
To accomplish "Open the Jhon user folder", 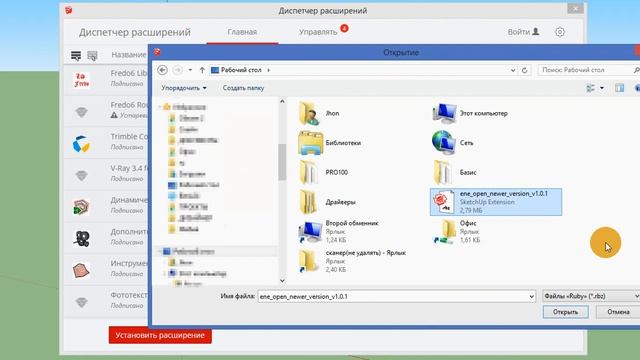I will (320, 113).
